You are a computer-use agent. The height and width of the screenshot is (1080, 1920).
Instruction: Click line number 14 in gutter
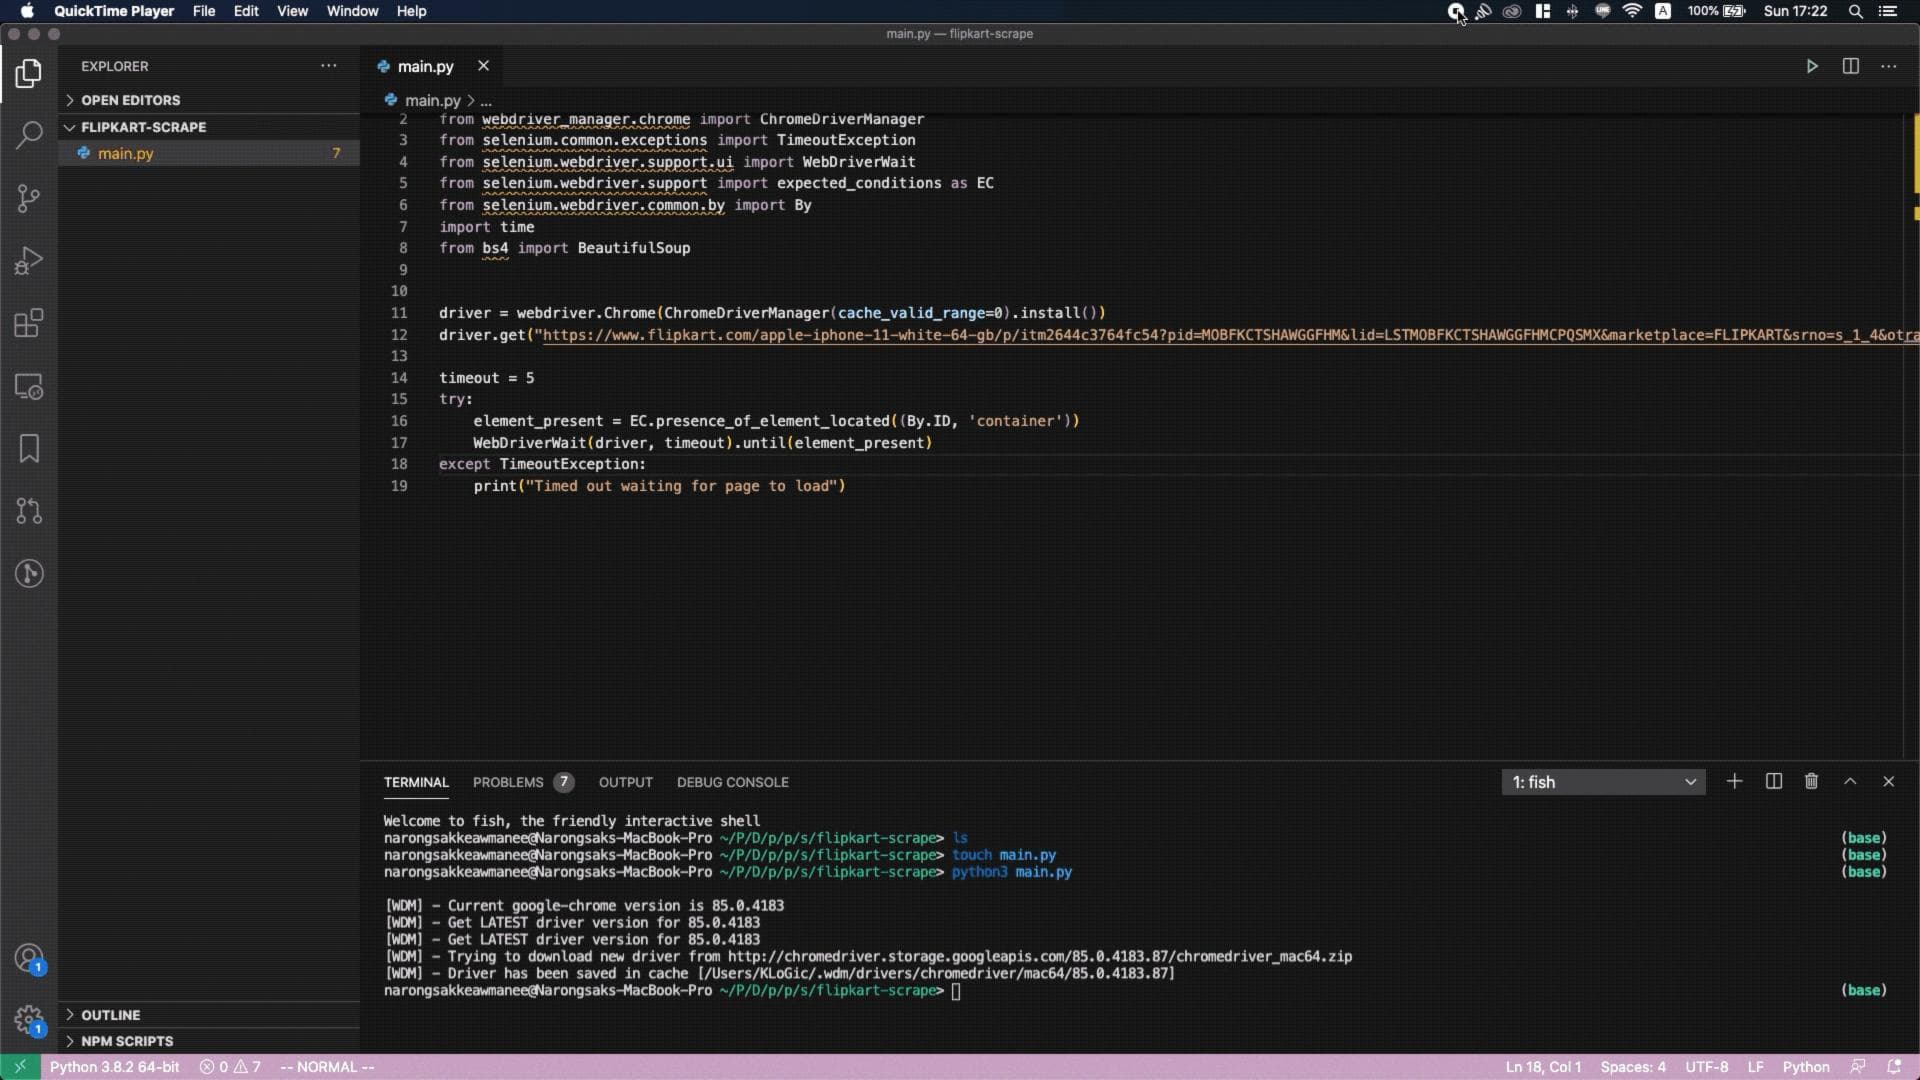[x=399, y=378]
